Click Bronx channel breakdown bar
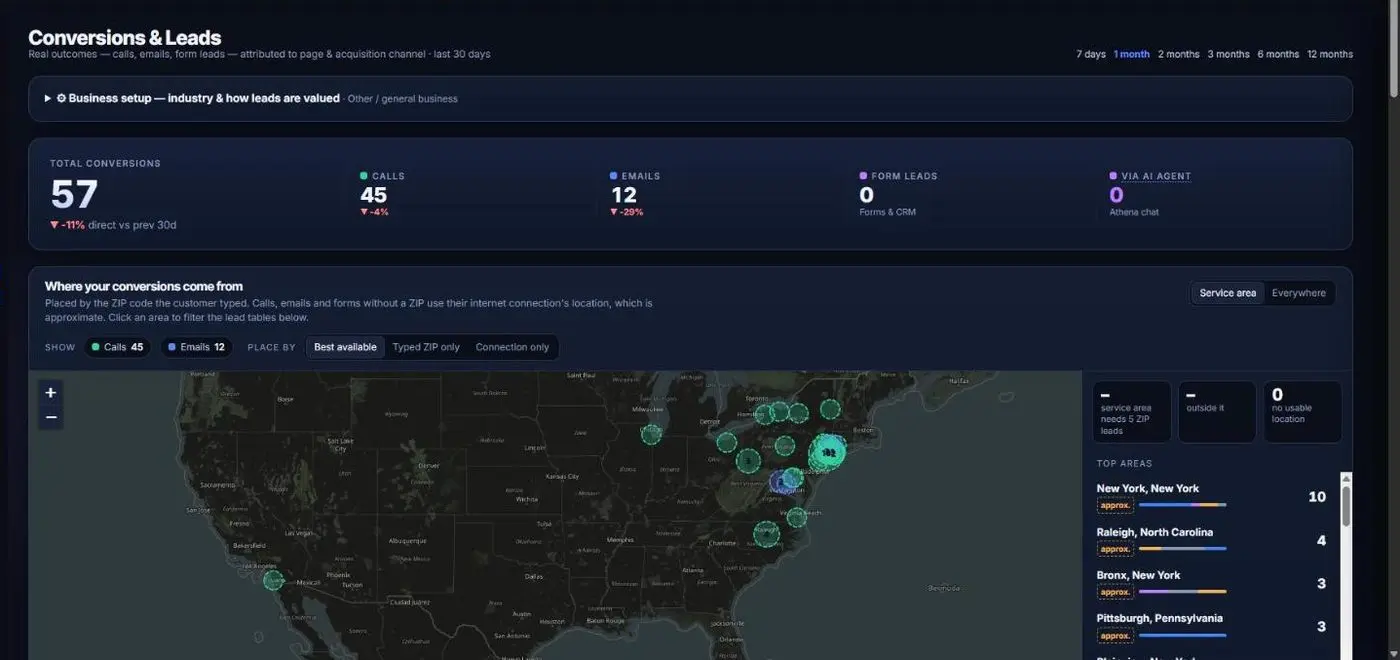1400x660 pixels. tap(1182, 592)
